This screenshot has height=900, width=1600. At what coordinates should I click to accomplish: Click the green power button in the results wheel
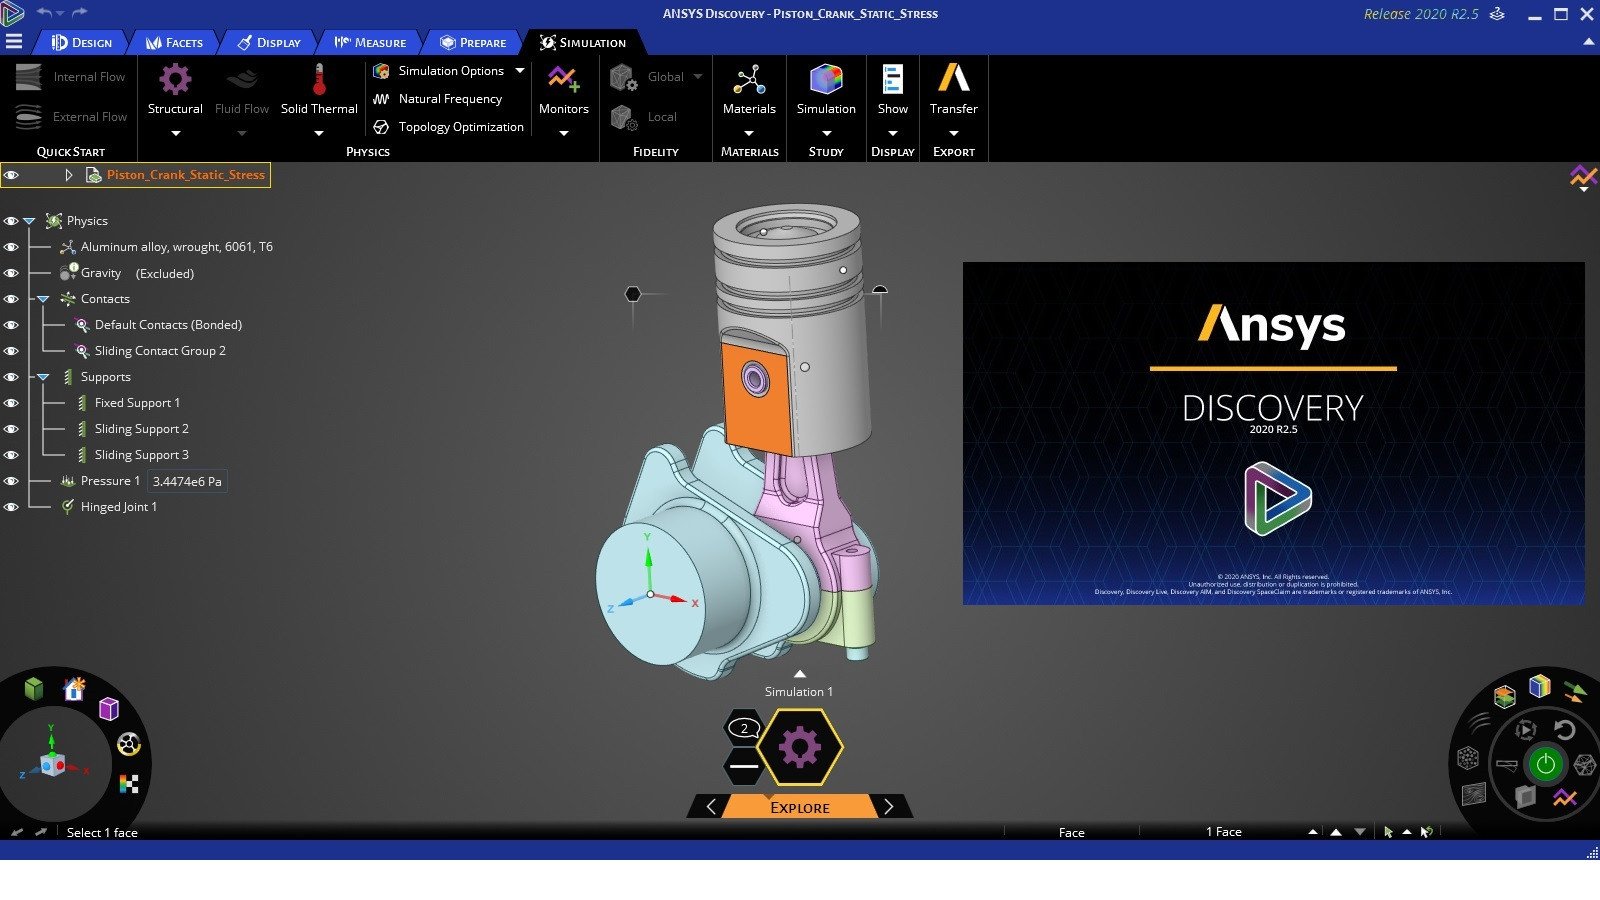(x=1545, y=765)
